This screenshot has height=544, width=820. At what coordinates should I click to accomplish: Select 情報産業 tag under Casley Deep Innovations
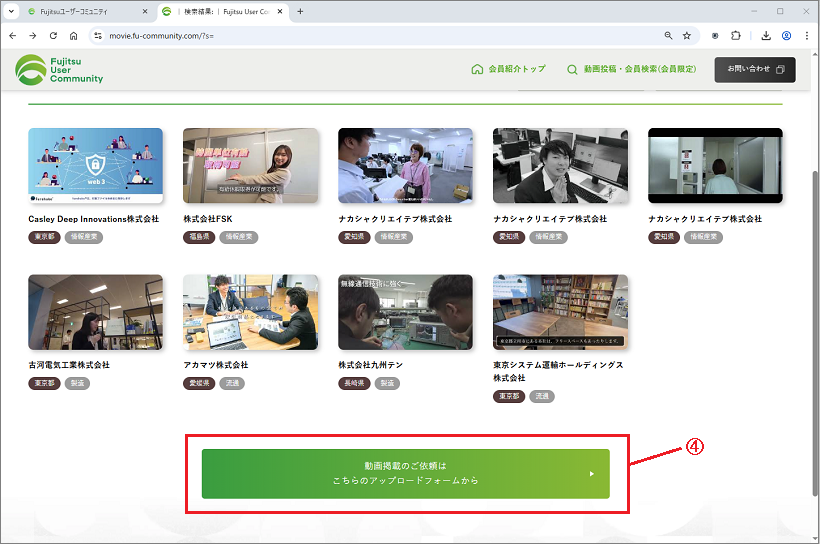[x=84, y=237]
